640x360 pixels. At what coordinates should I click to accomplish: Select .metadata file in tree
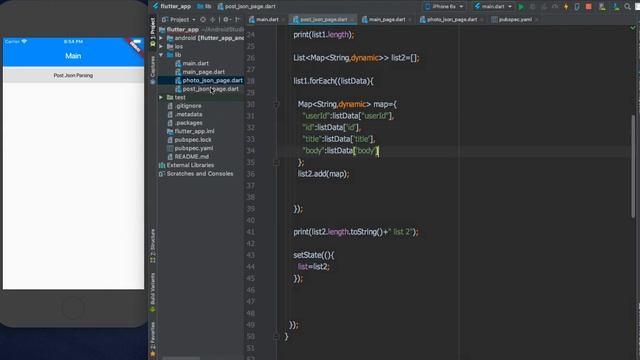click(188, 114)
